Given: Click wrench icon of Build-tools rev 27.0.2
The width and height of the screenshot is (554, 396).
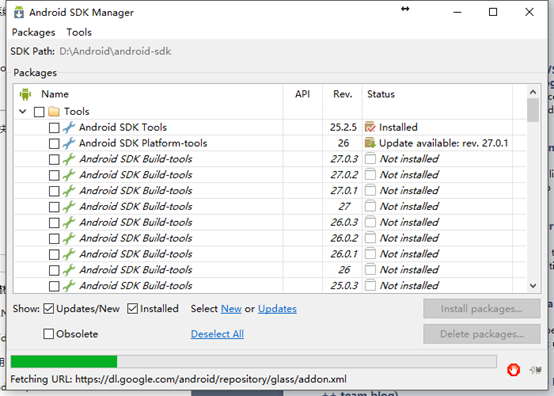Looking at the screenshot, I should (x=69, y=175).
